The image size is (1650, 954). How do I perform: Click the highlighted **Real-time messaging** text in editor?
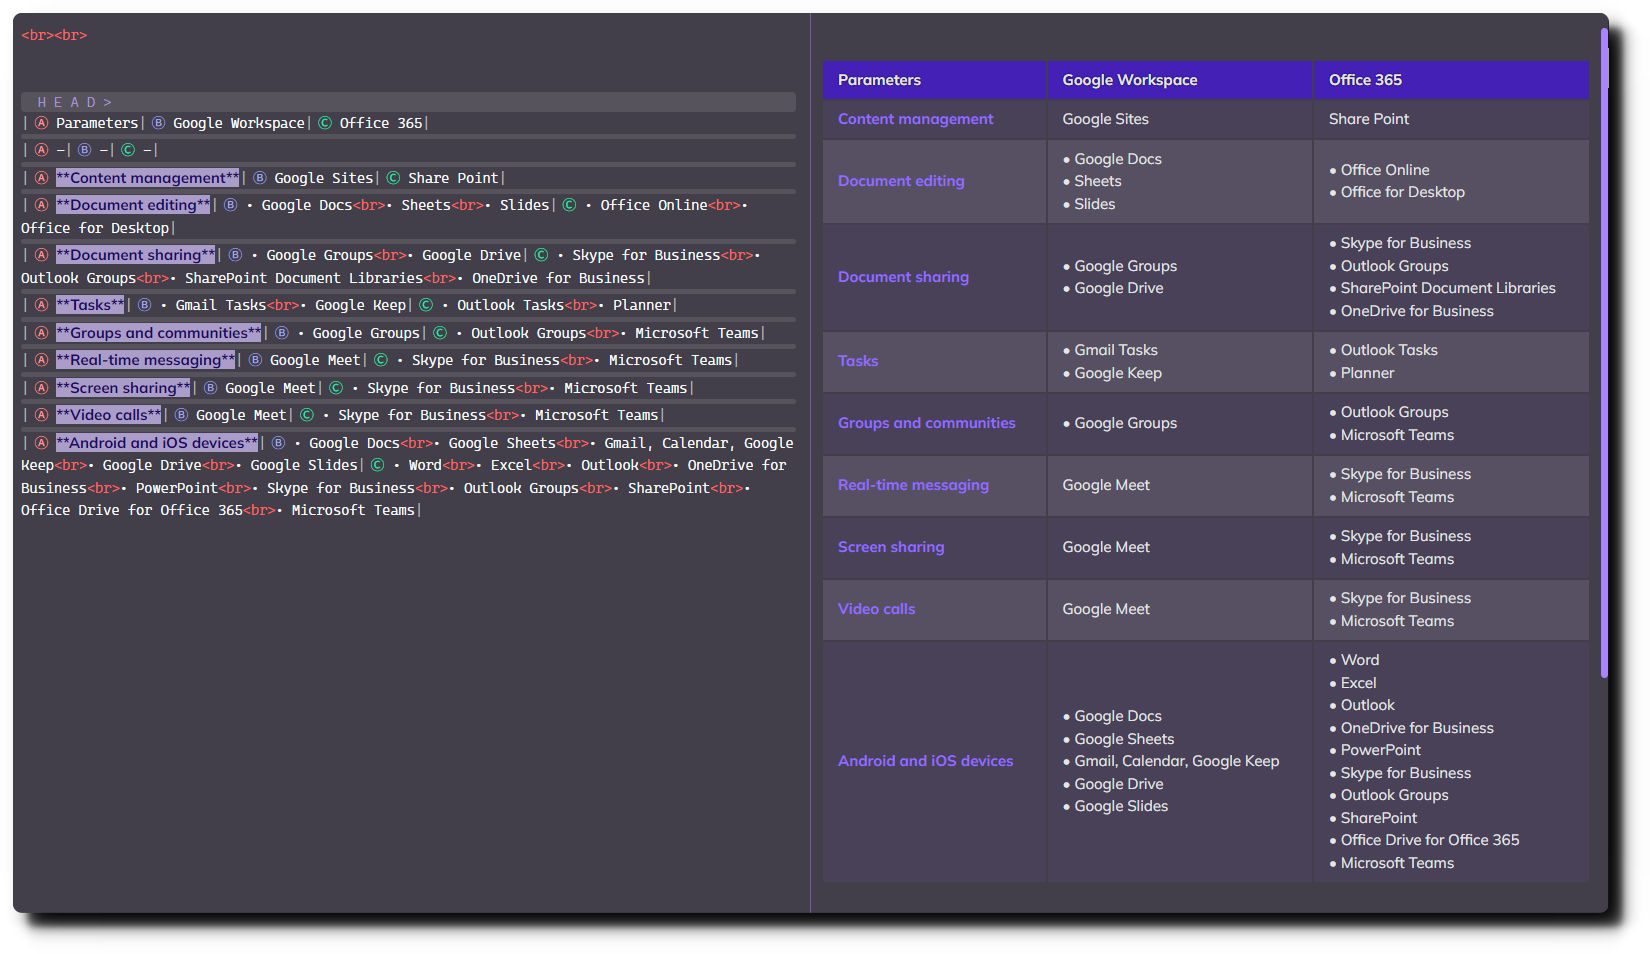click(x=145, y=360)
